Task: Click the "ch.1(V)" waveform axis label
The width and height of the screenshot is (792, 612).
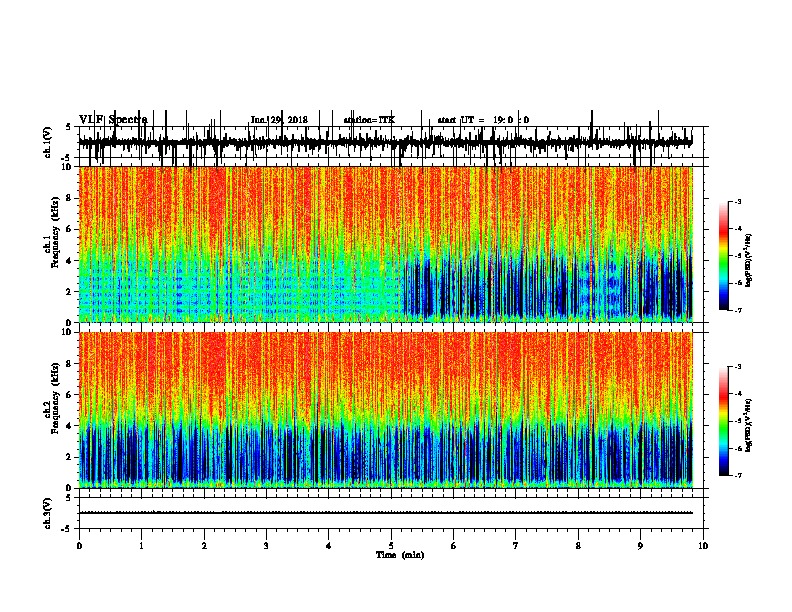Action: click(48, 142)
